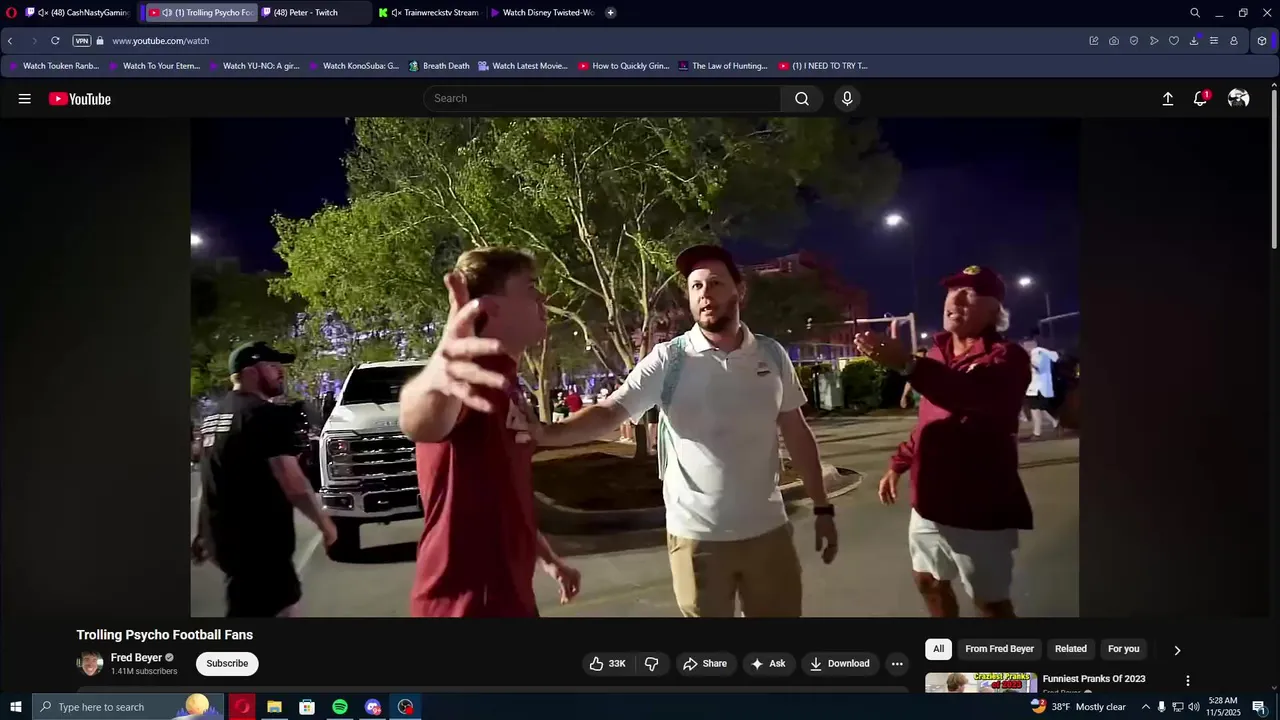Open Opera profile icon
This screenshot has height=720, width=1280.
click(x=1234, y=41)
